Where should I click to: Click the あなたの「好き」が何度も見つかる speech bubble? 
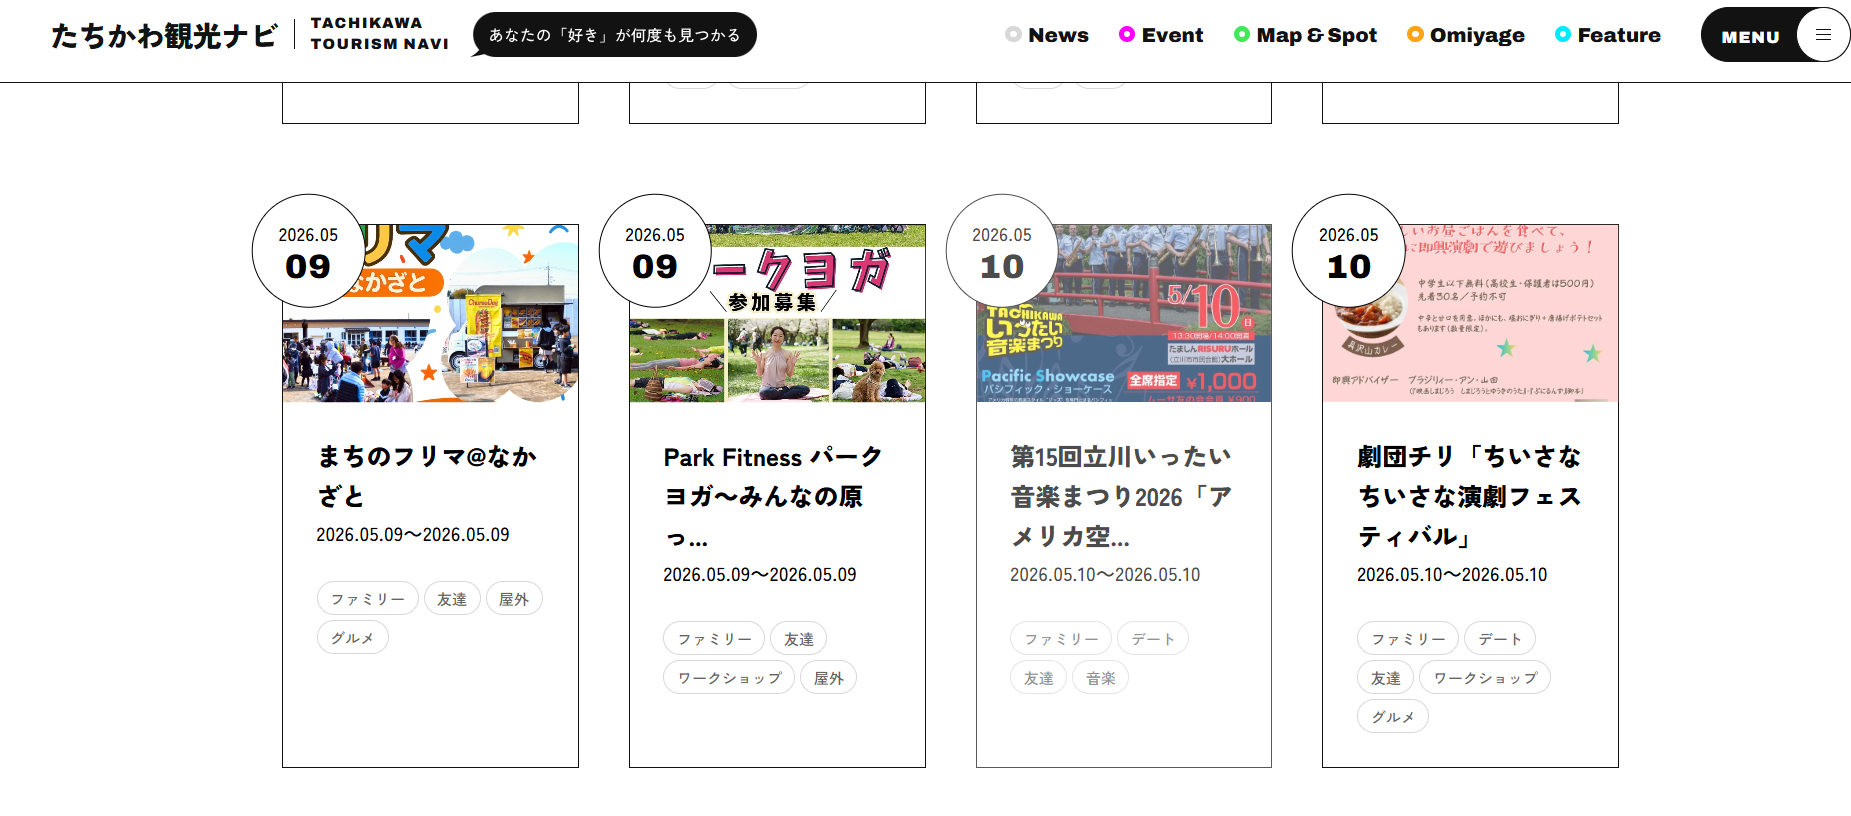(614, 35)
